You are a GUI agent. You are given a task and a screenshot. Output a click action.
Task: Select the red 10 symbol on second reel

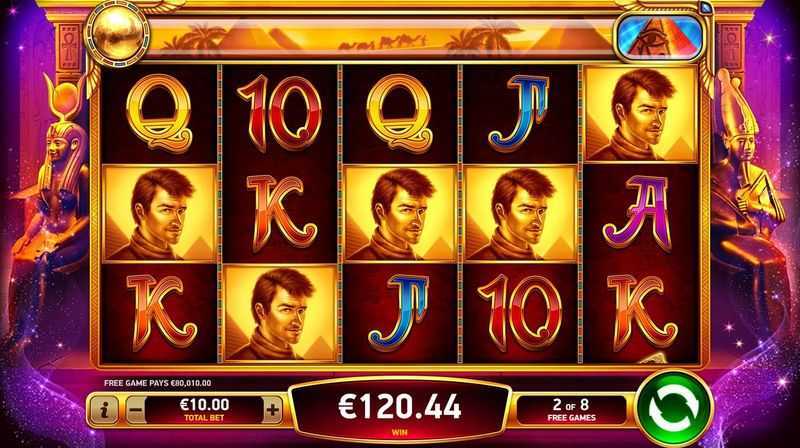pos(280,113)
